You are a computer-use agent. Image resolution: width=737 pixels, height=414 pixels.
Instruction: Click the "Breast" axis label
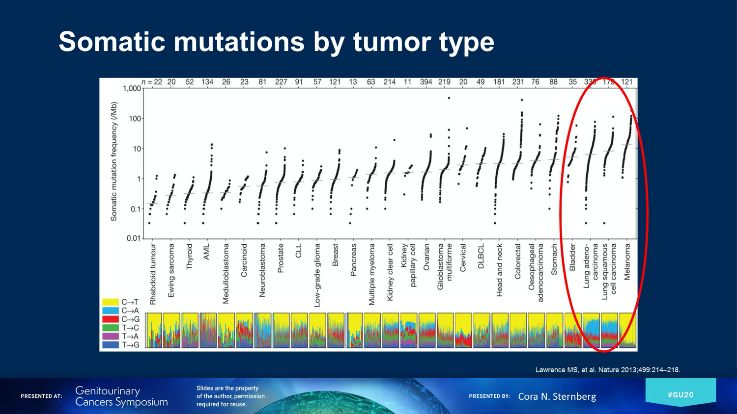point(335,255)
